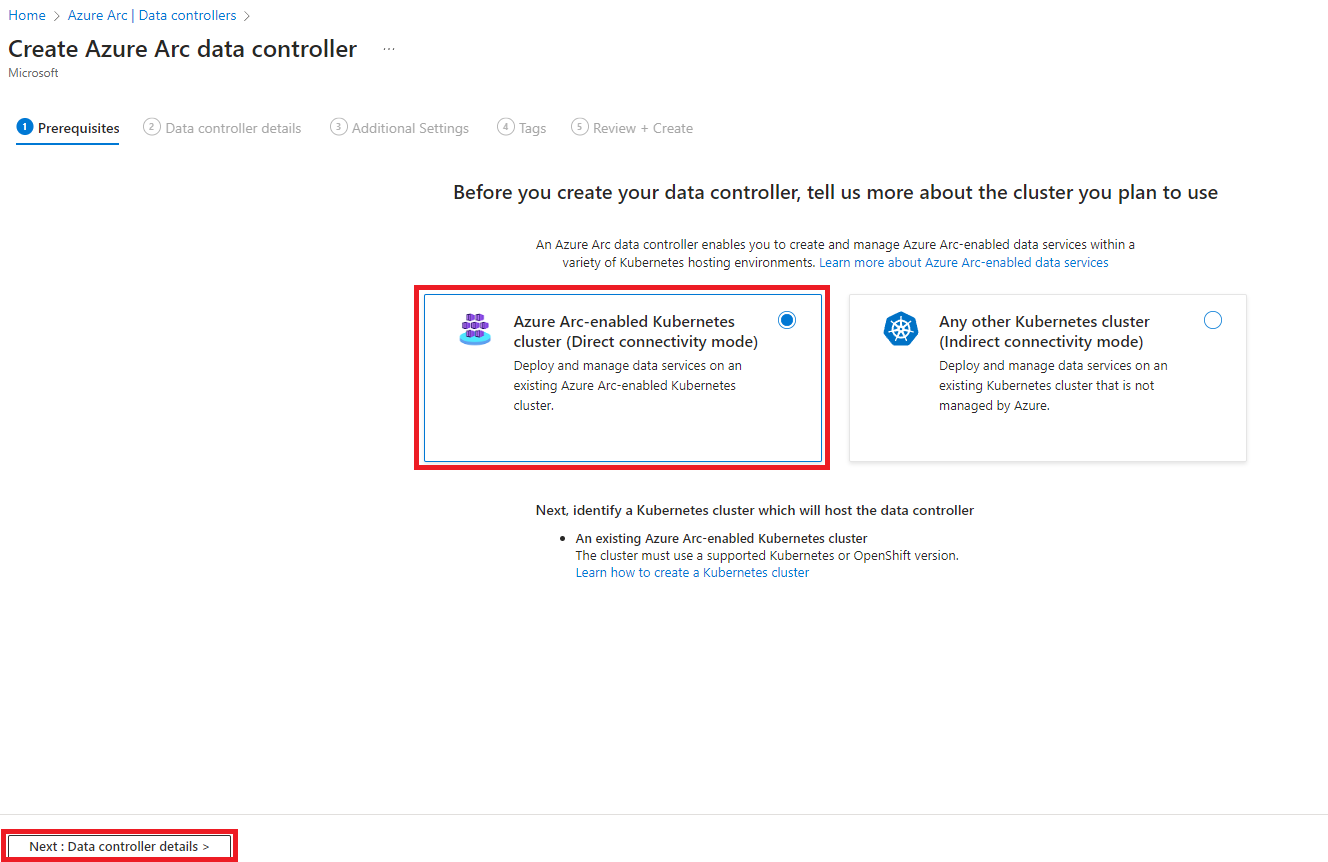The image size is (1328, 862).
Task: Click the step 4 circle on Tags
Action: click(506, 127)
